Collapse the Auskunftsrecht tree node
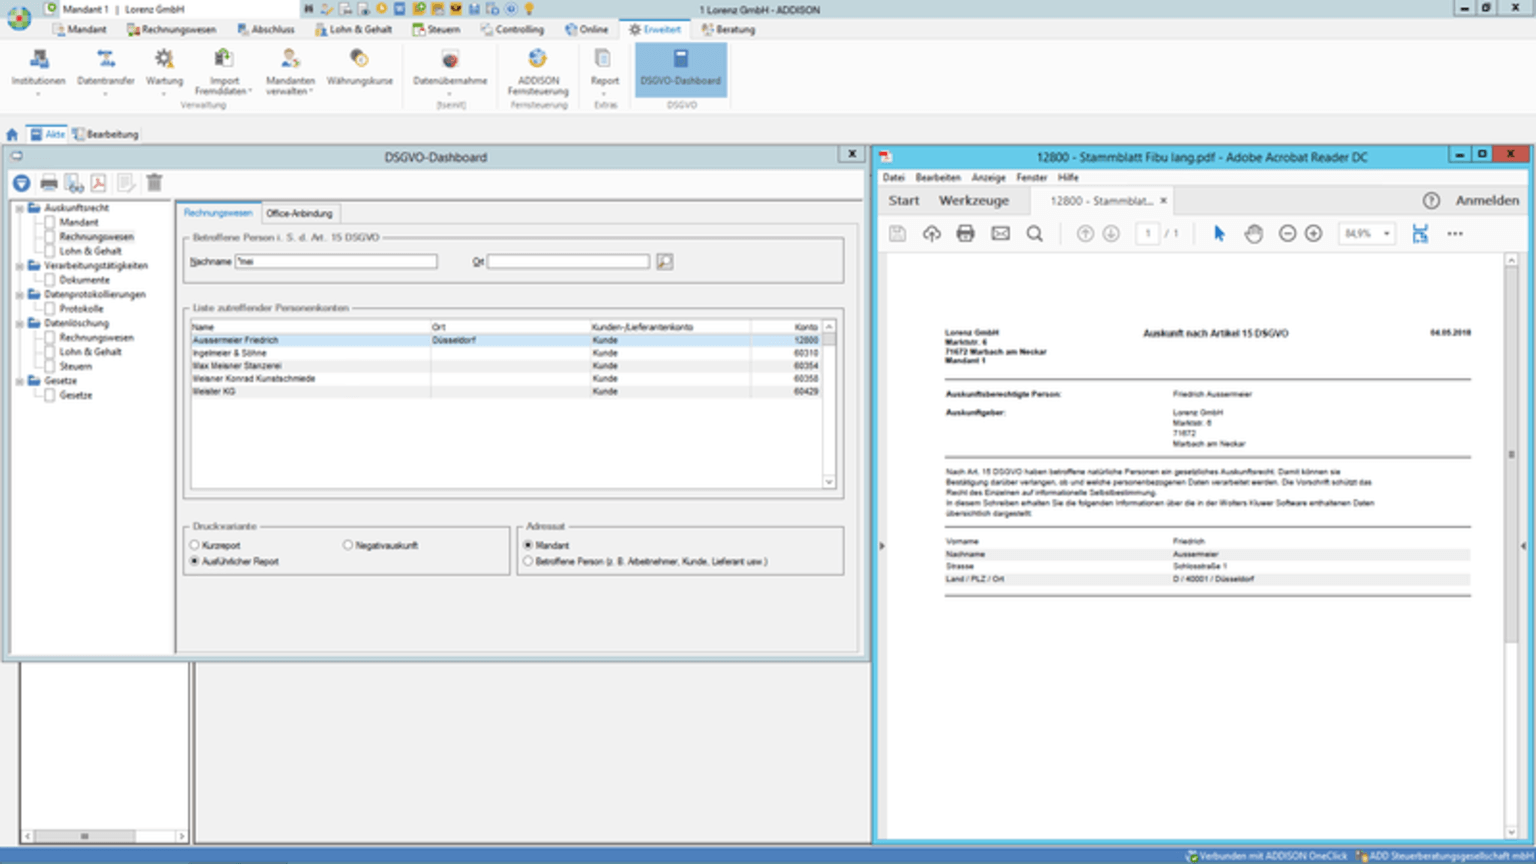 pos(19,209)
